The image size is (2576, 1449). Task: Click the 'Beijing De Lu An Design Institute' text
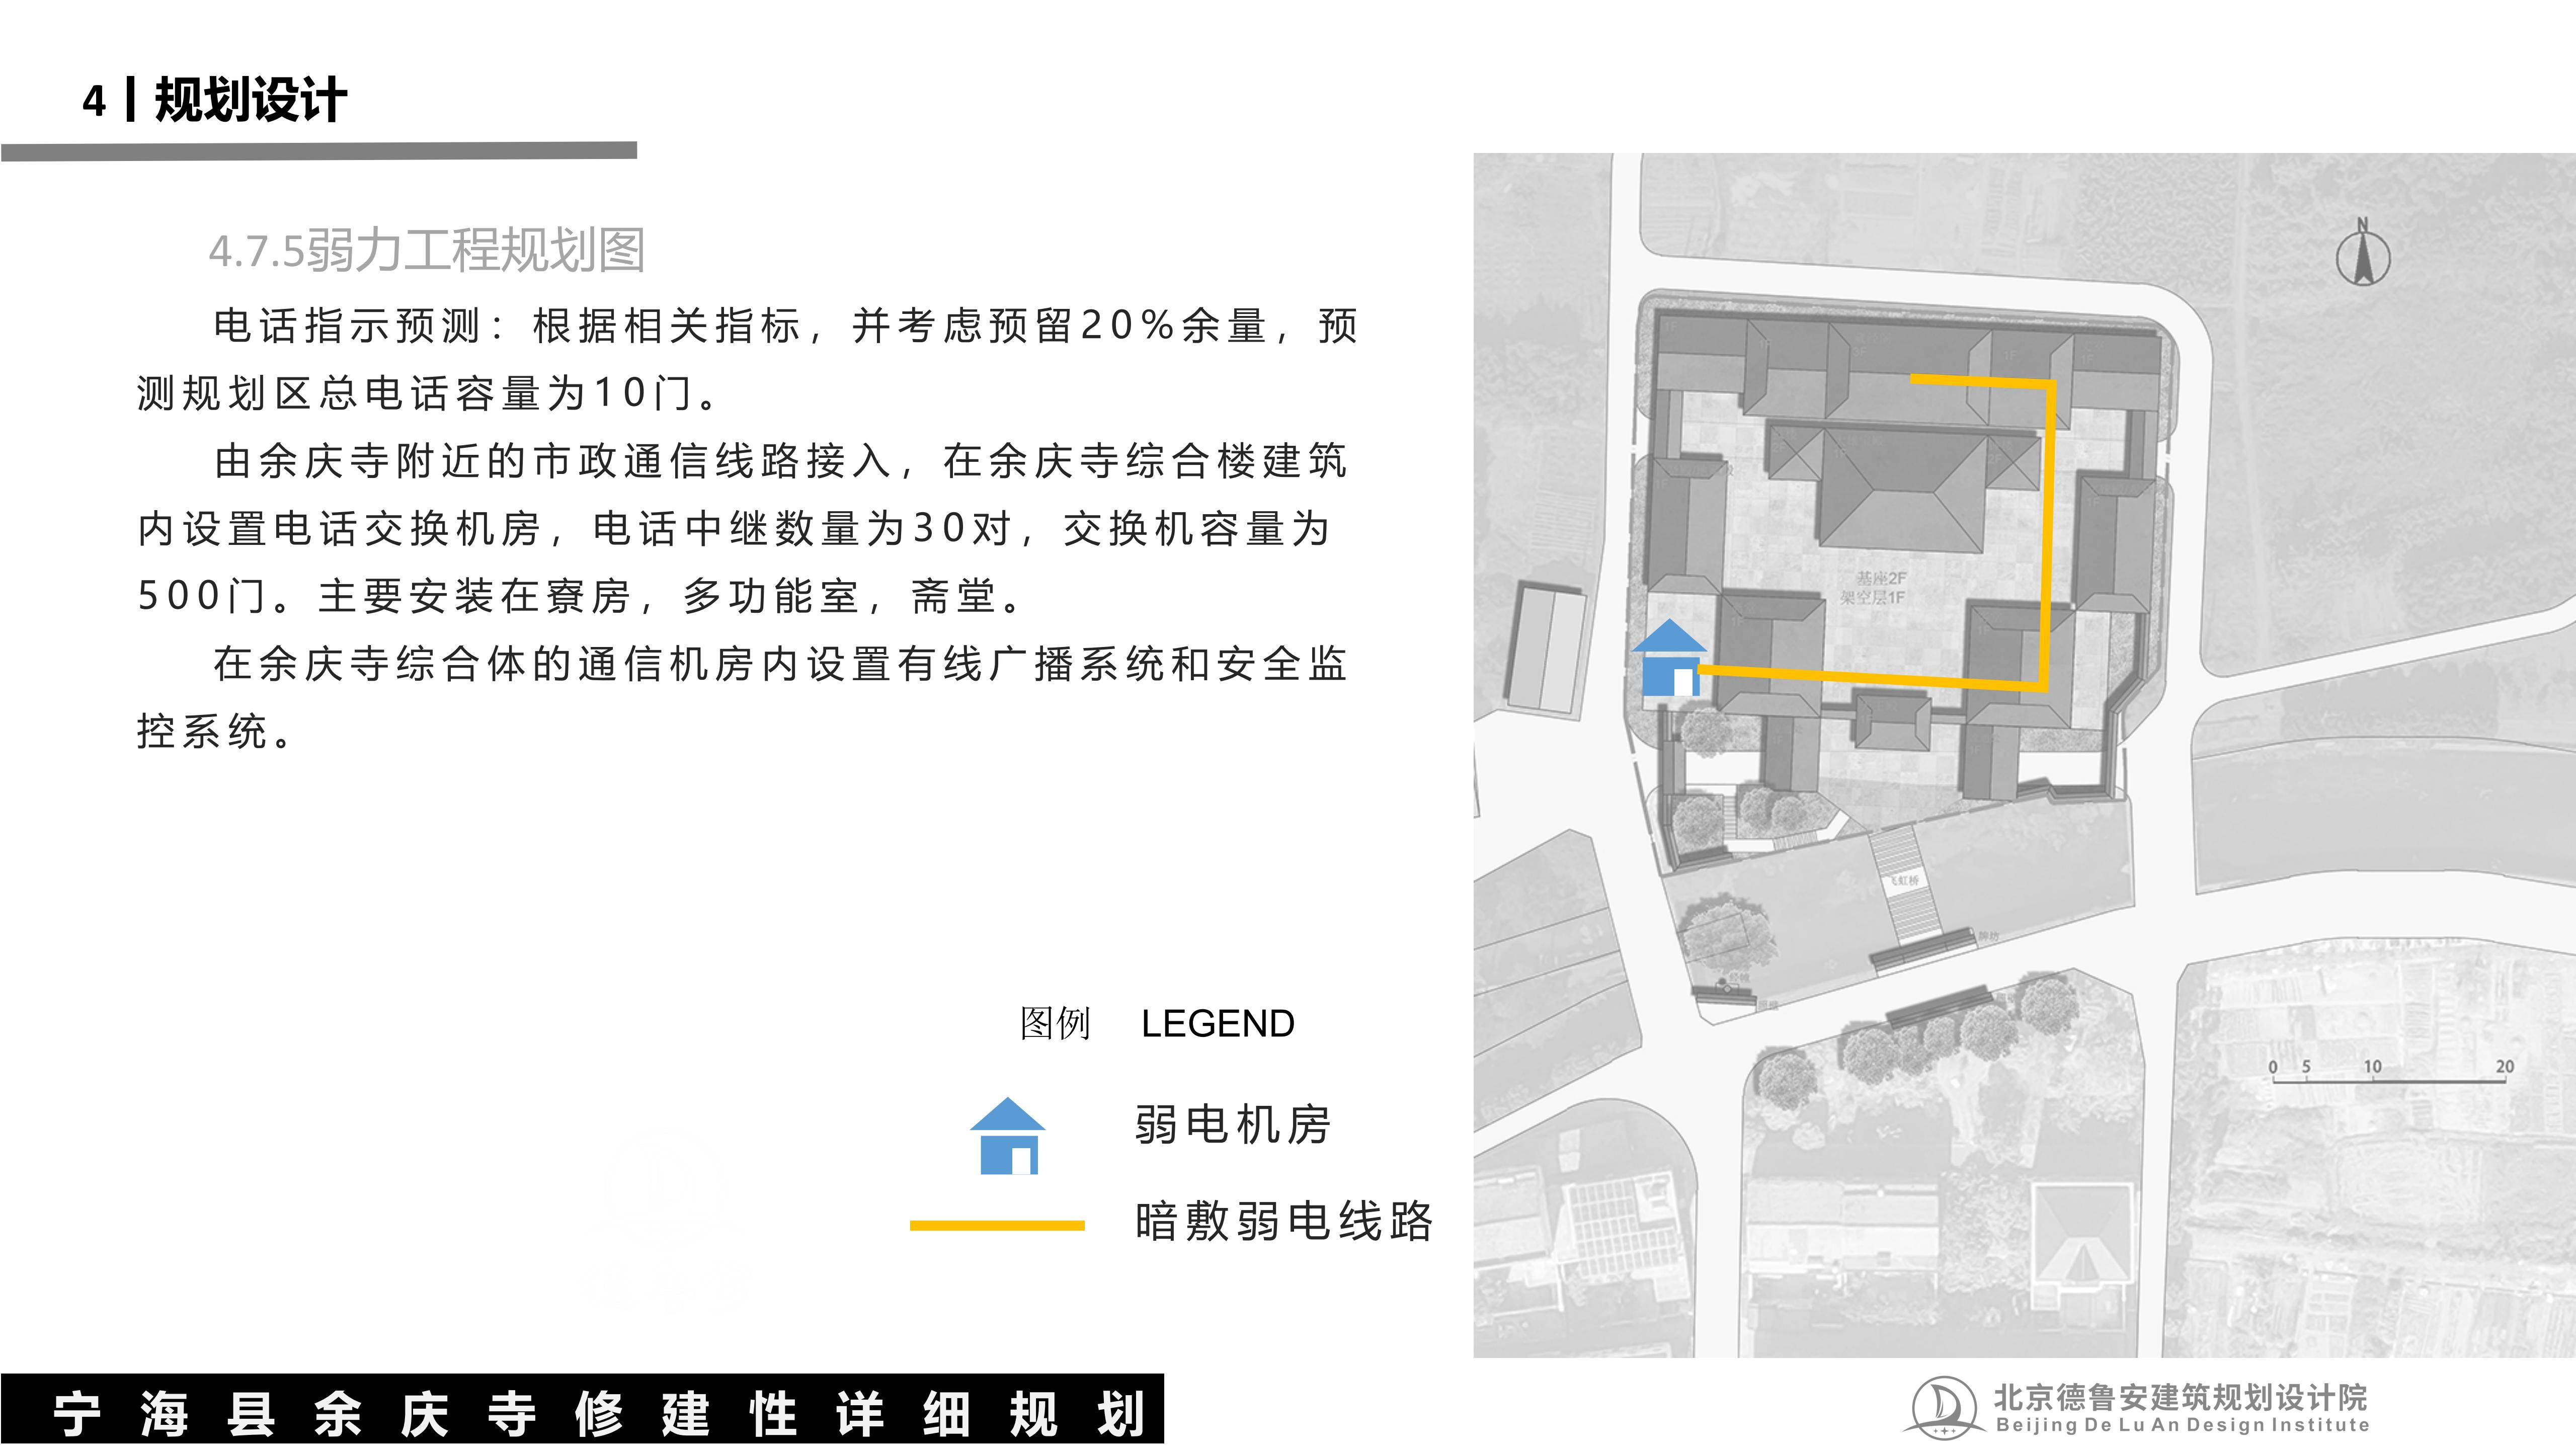click(x=2182, y=1426)
